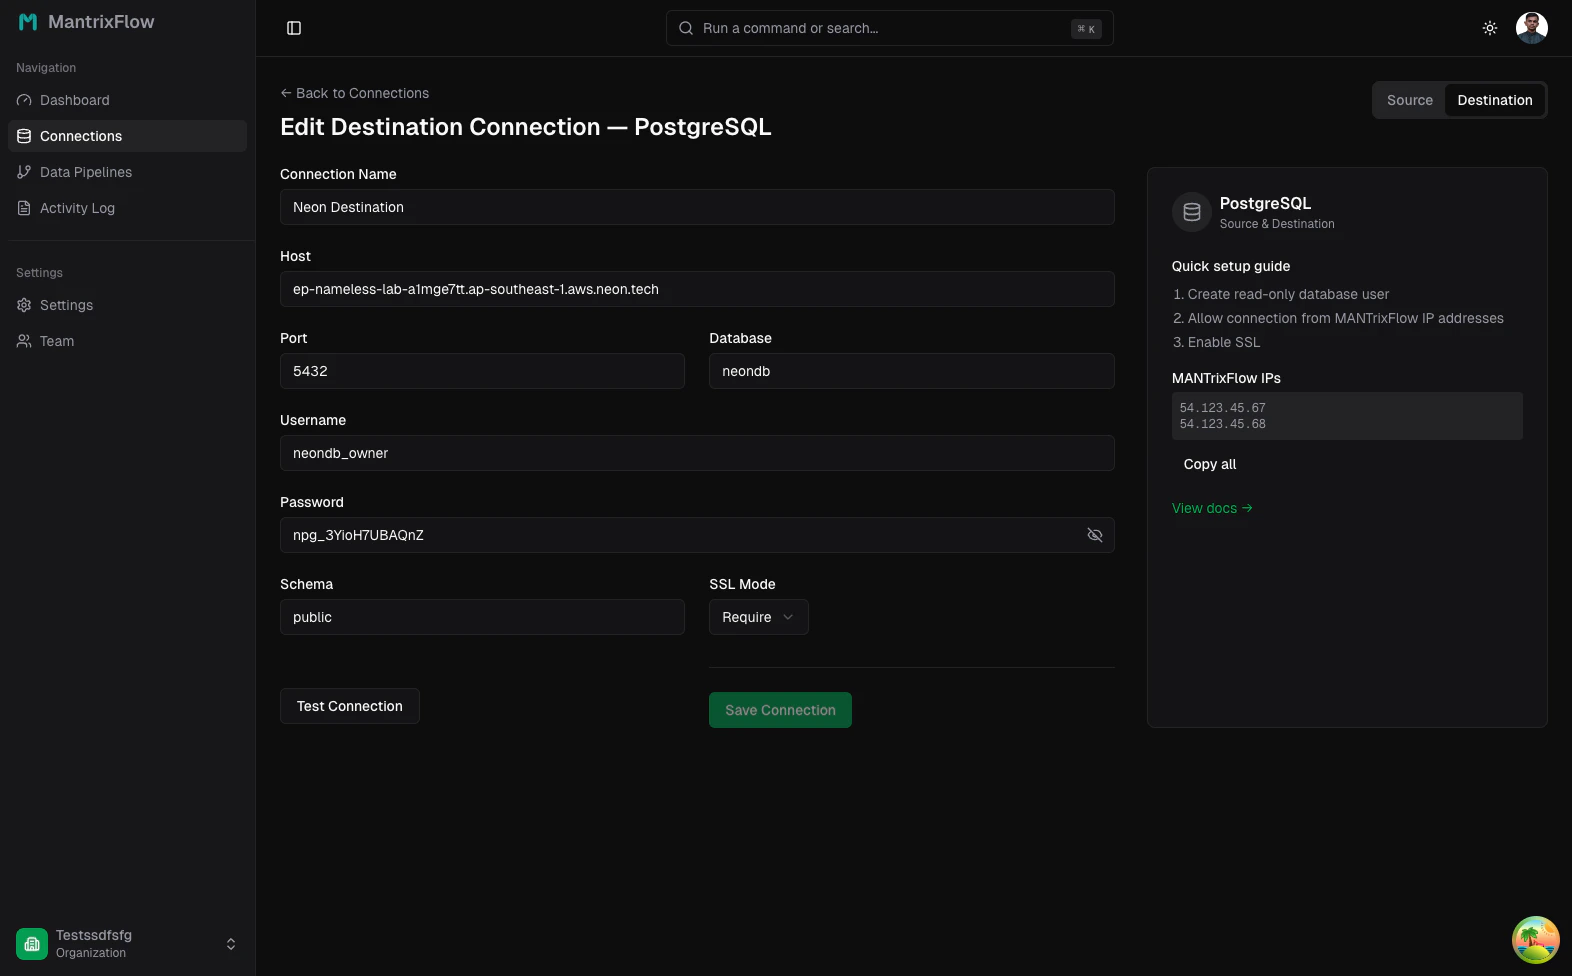1572x976 pixels.
Task: Toggle the sidebar panel icon
Action: (x=294, y=28)
